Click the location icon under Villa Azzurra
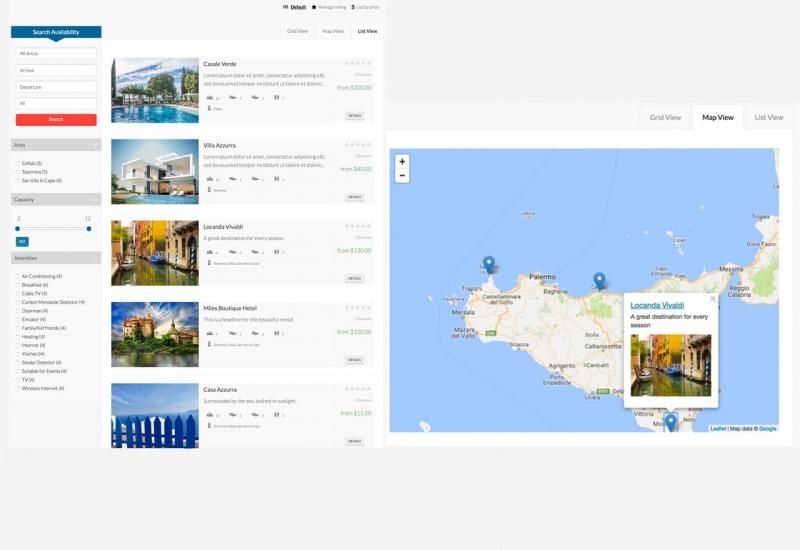The height and width of the screenshot is (550, 800). (209, 190)
